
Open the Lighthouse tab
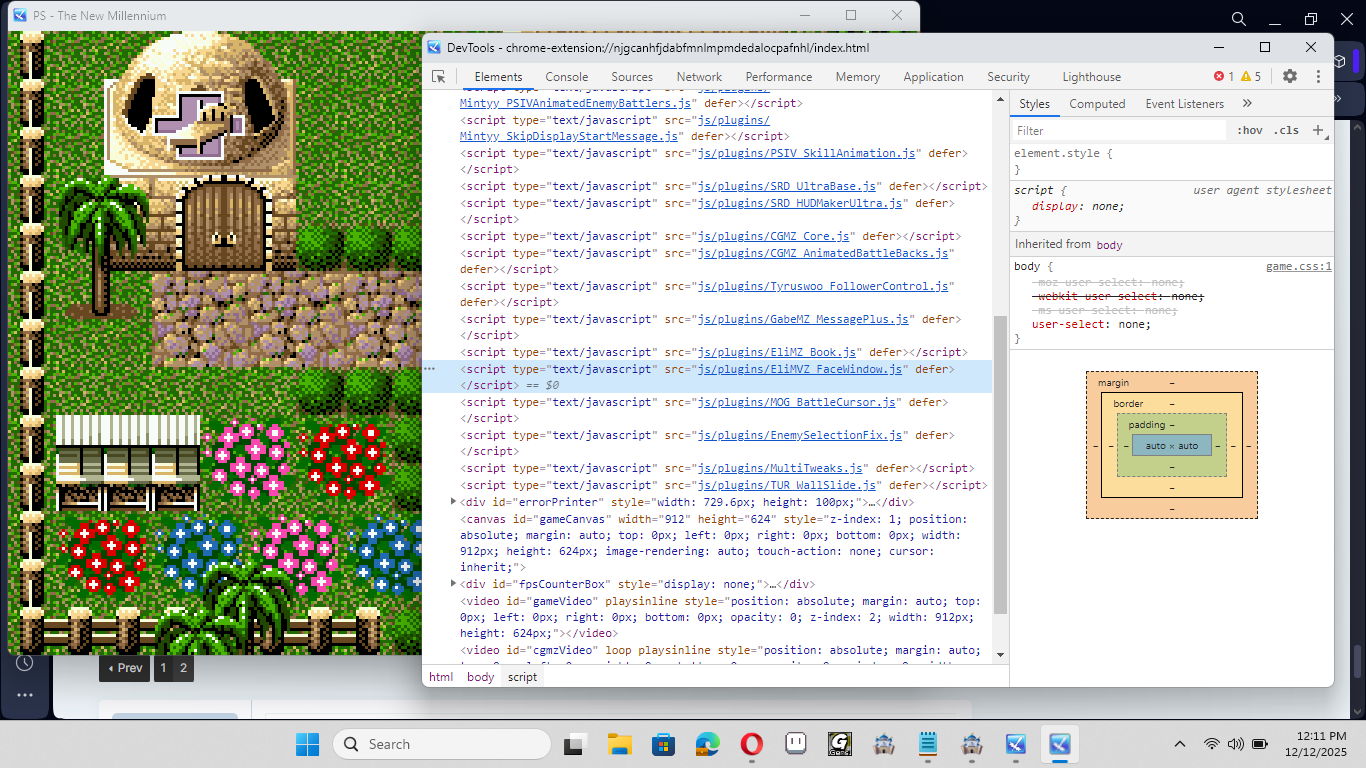pos(1091,77)
